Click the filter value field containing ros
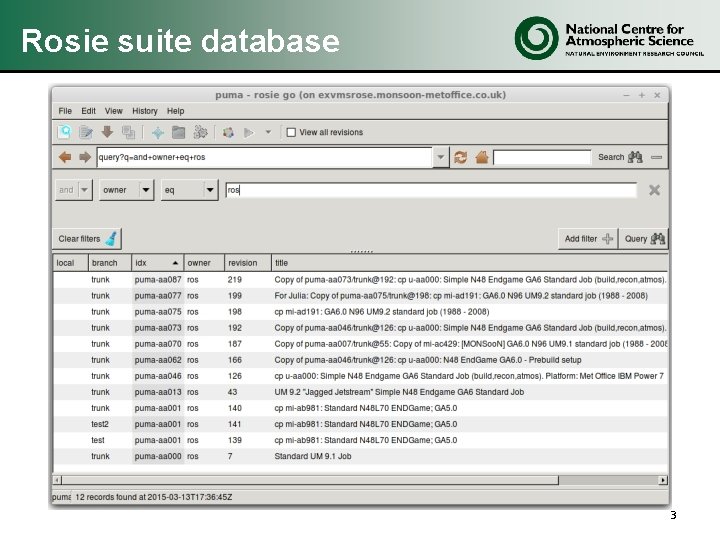 (431, 190)
